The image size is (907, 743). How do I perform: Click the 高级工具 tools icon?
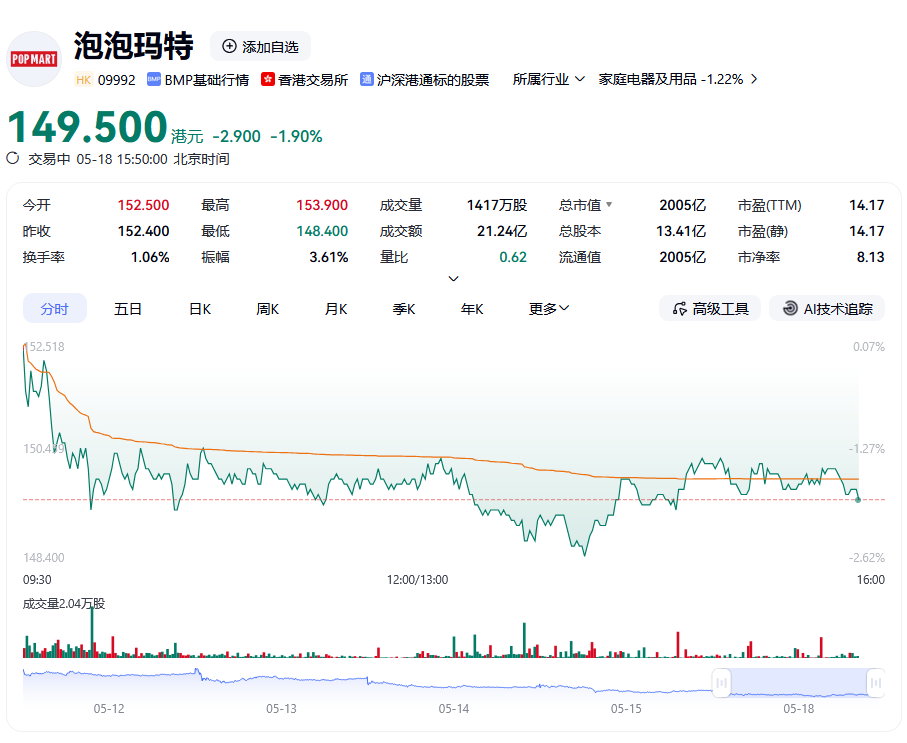680,308
